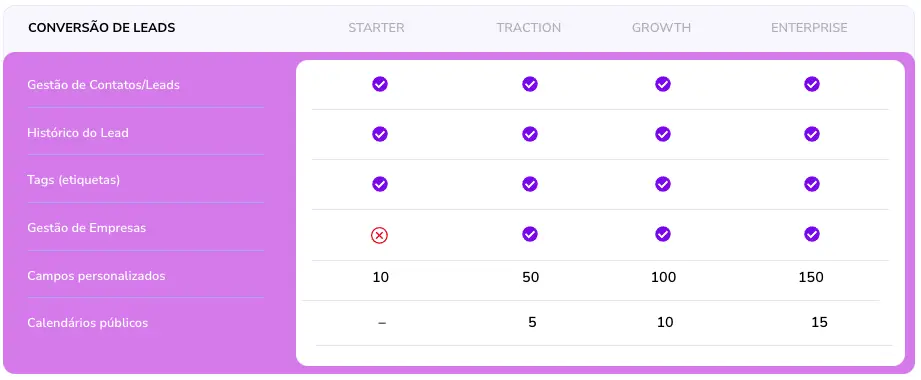The image size is (921, 380).
Task: Click Traction checkmark in Histórico do Lead row
Action: [530, 134]
